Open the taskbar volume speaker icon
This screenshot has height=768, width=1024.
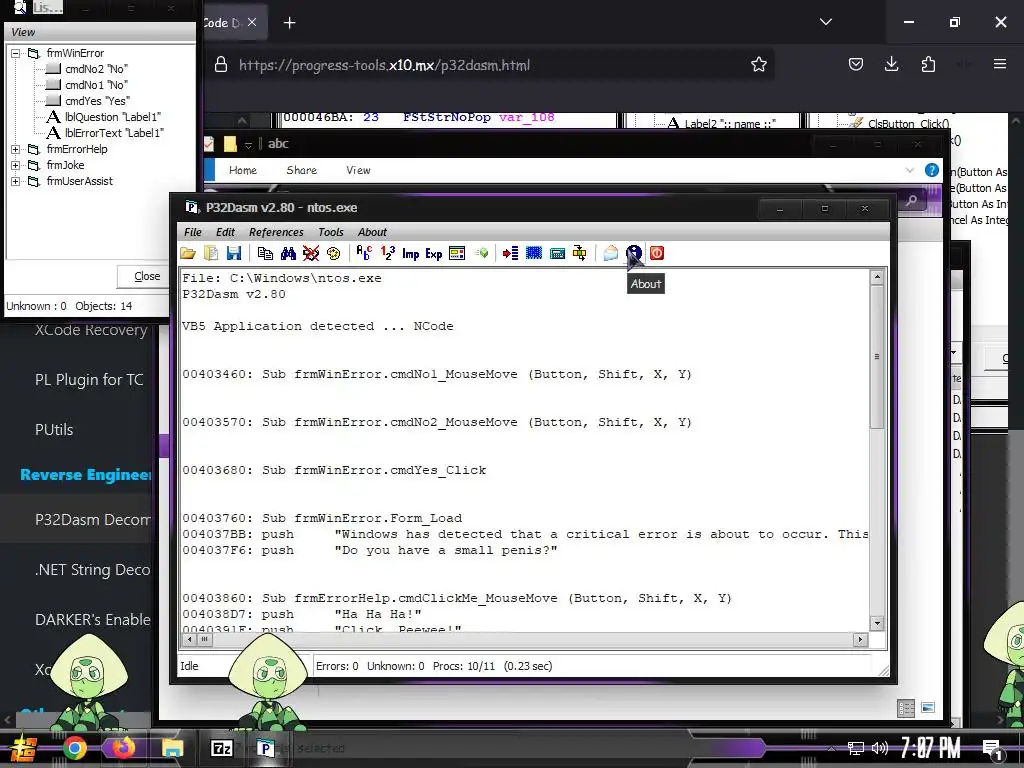point(880,748)
